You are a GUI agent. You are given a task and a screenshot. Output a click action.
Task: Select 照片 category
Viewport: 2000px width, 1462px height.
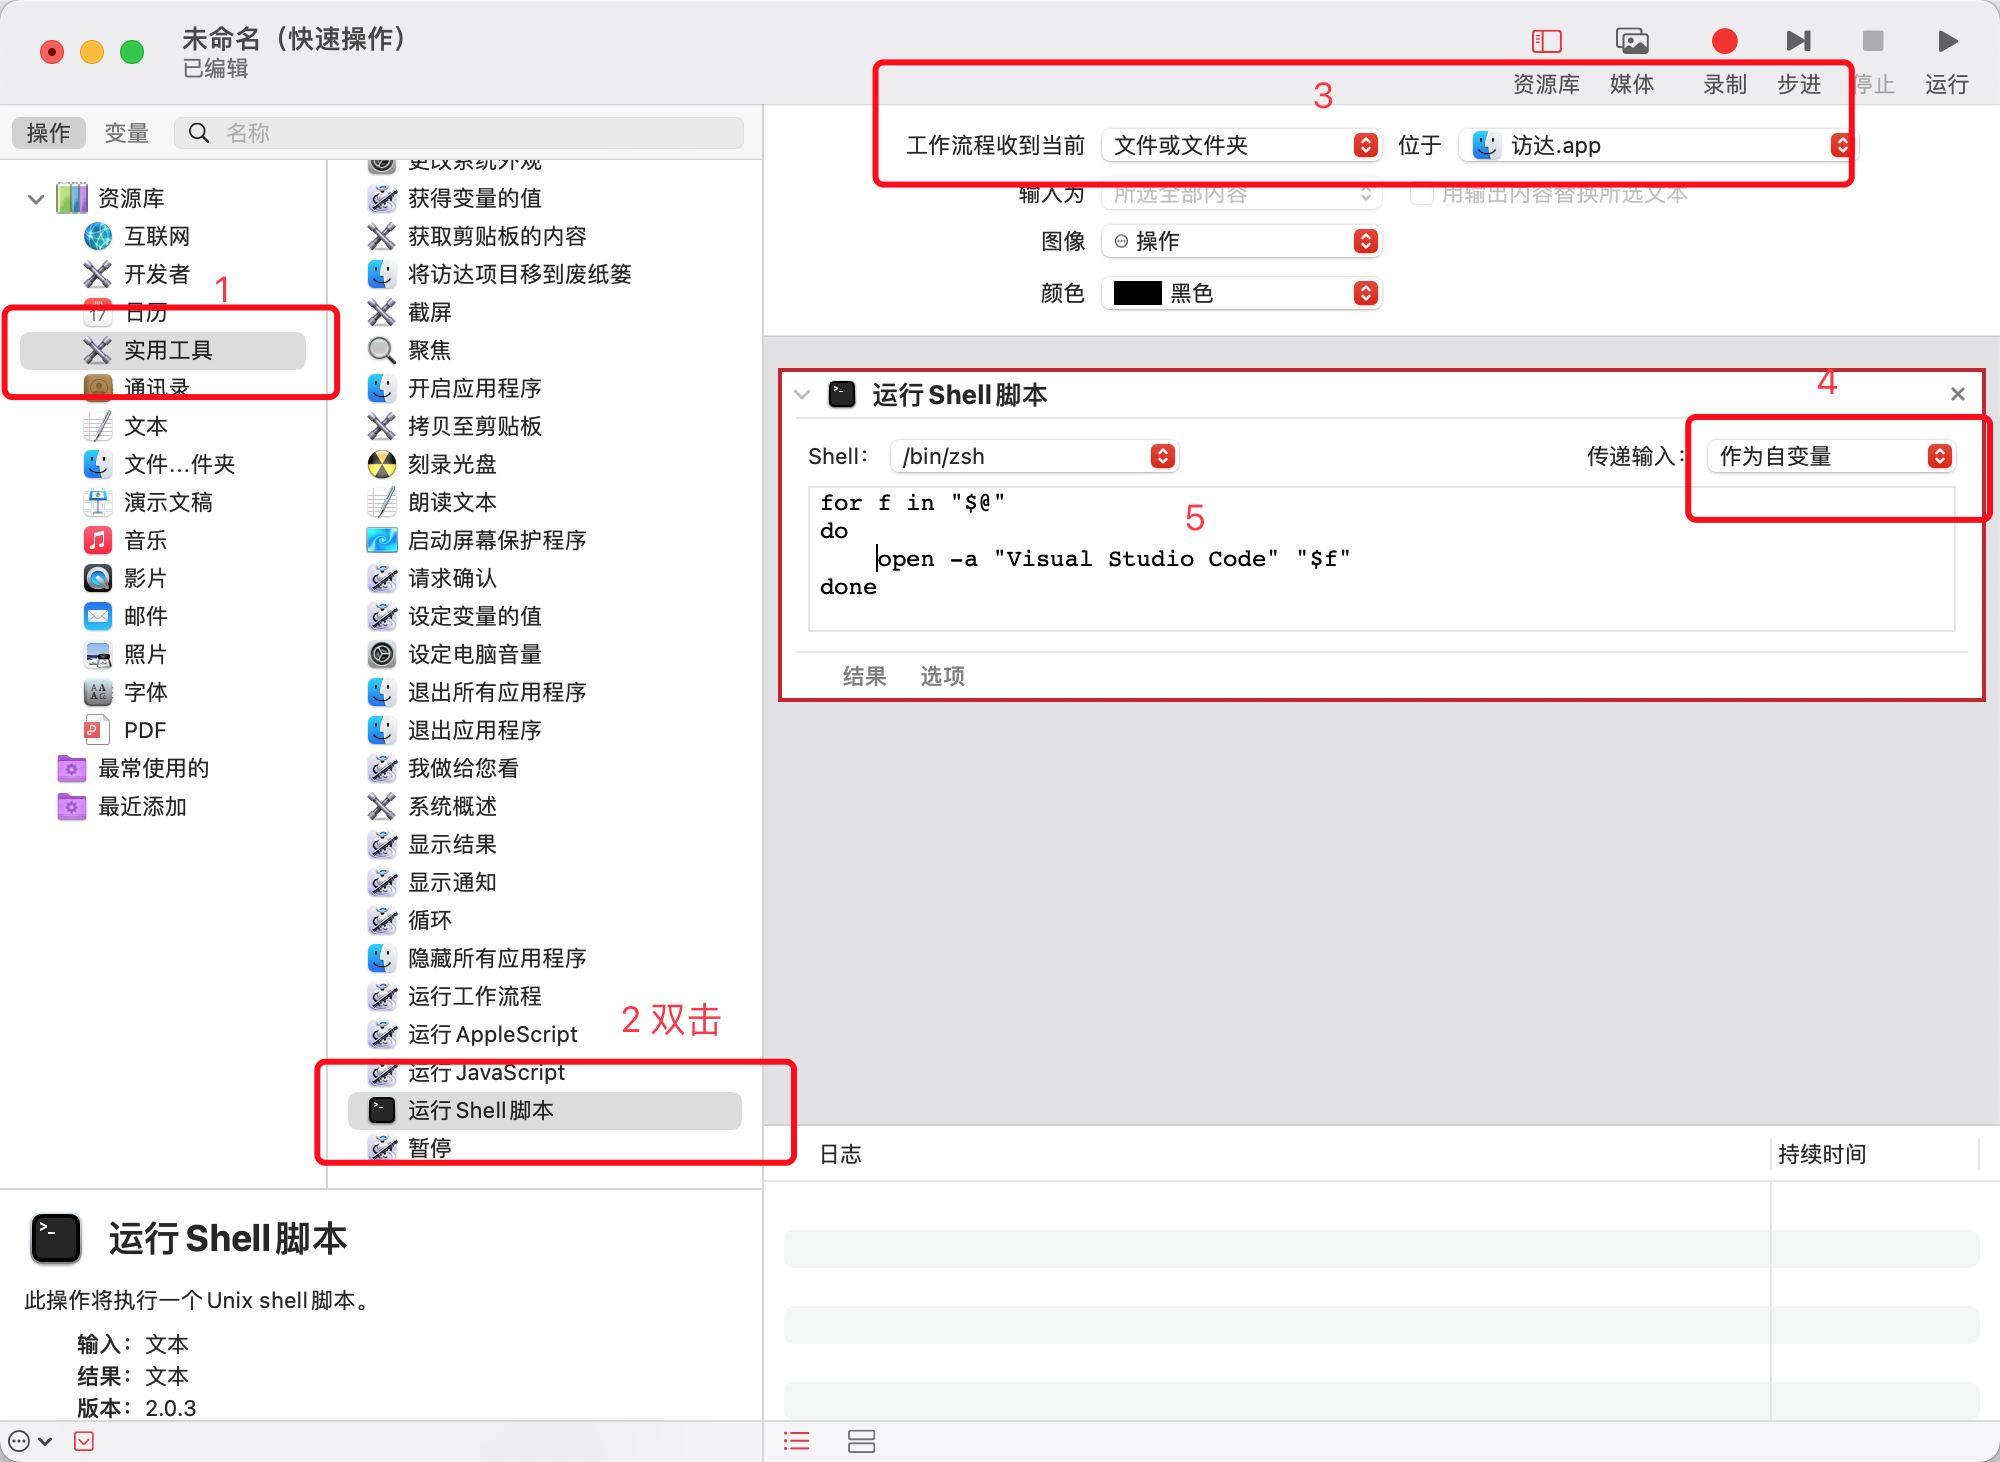(126, 654)
